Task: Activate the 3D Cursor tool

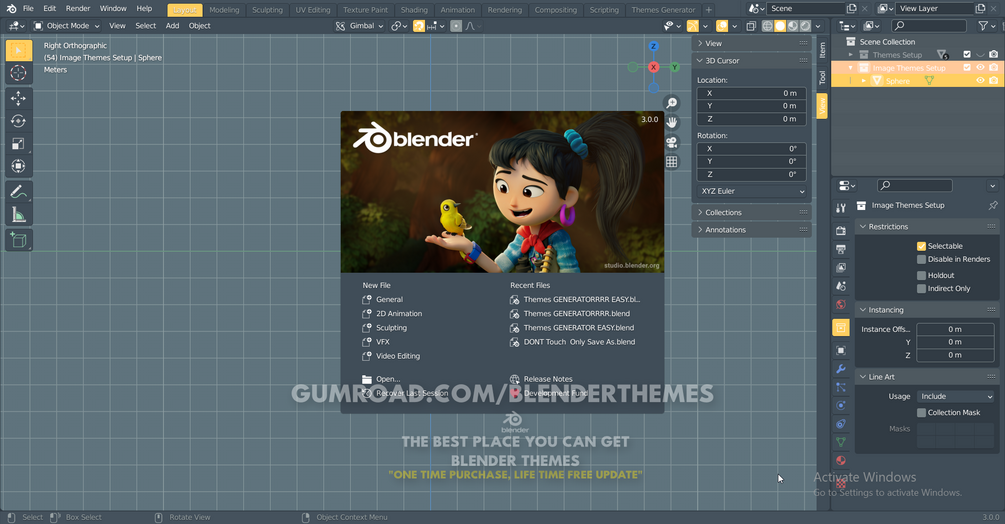Action: [x=19, y=73]
